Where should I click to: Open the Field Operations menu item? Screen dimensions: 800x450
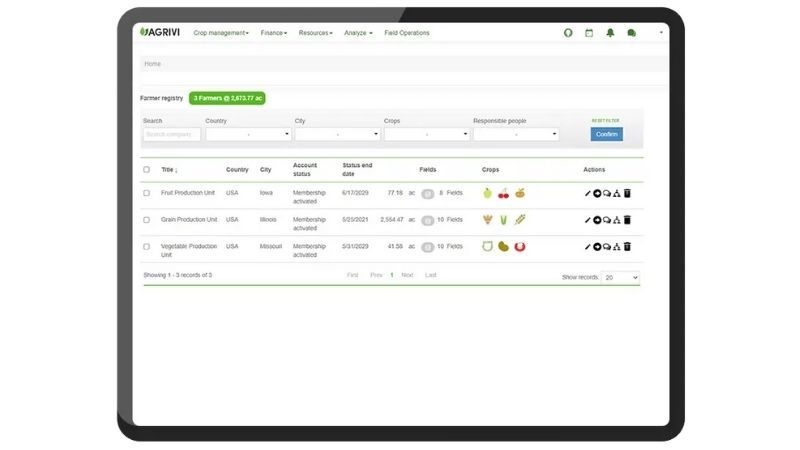(407, 33)
